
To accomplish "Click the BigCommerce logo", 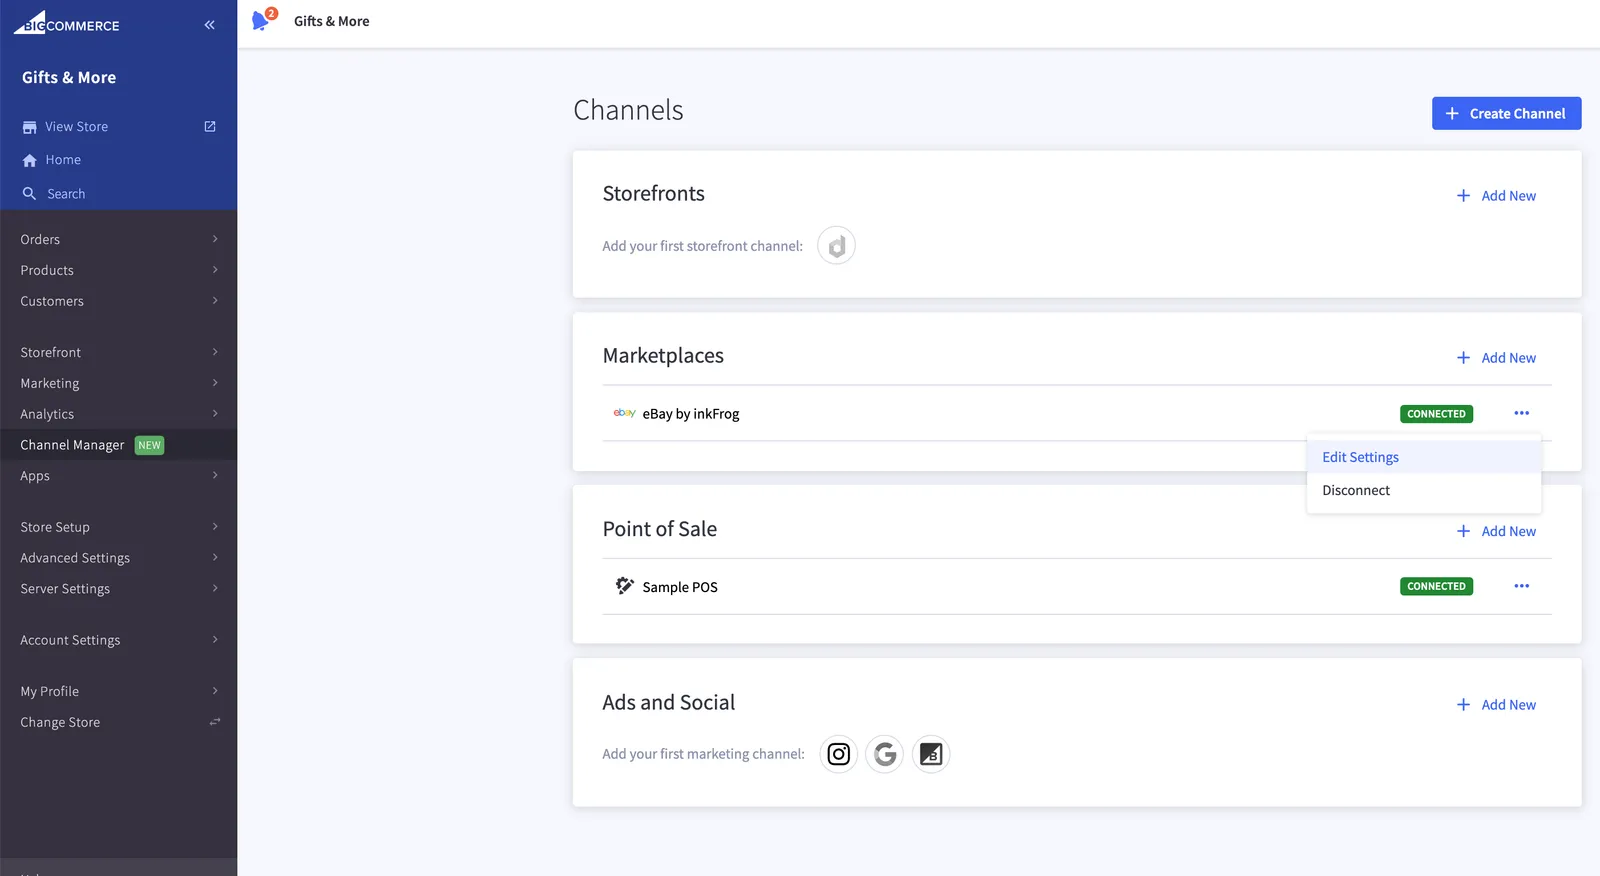I will (x=66, y=23).
